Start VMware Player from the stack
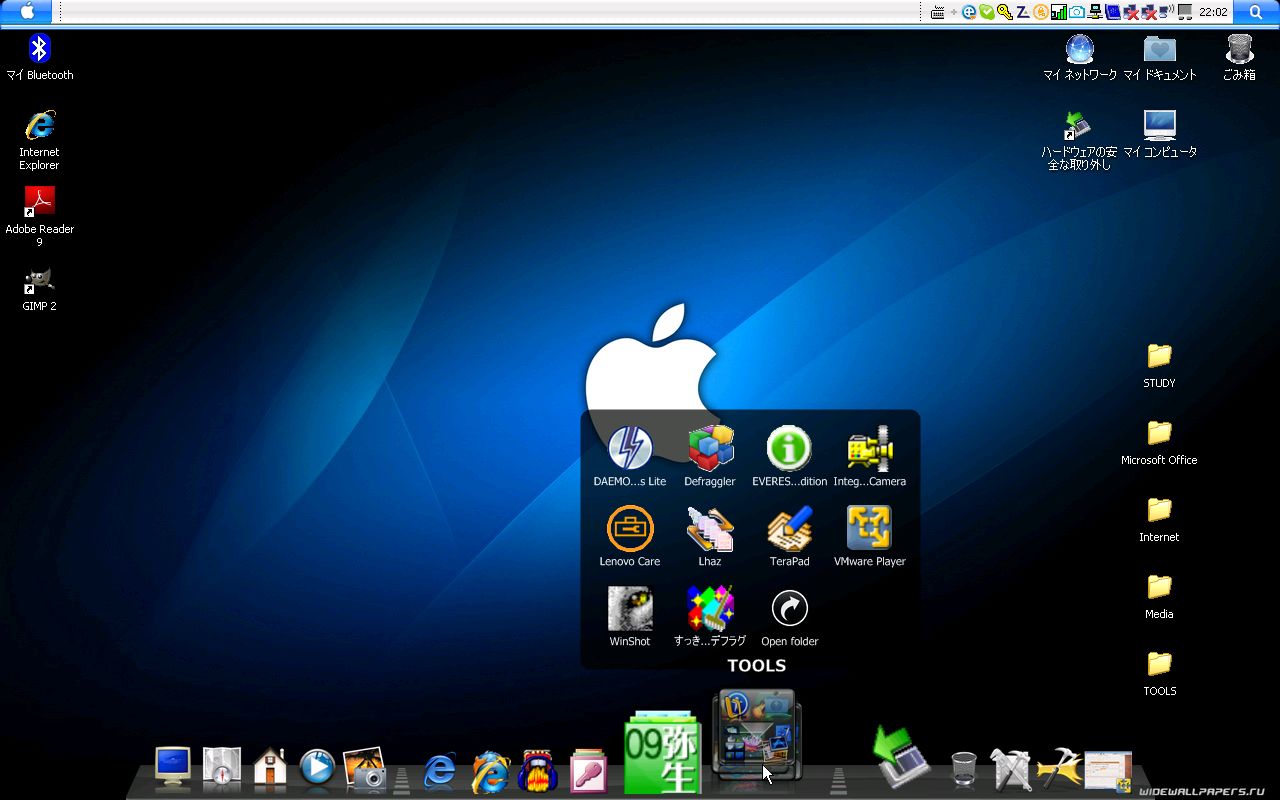Viewport: 1280px width, 800px height. (x=869, y=536)
